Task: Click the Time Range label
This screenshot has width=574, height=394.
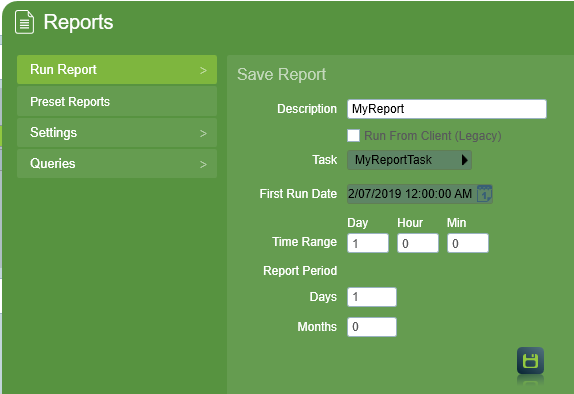Action: click(304, 242)
